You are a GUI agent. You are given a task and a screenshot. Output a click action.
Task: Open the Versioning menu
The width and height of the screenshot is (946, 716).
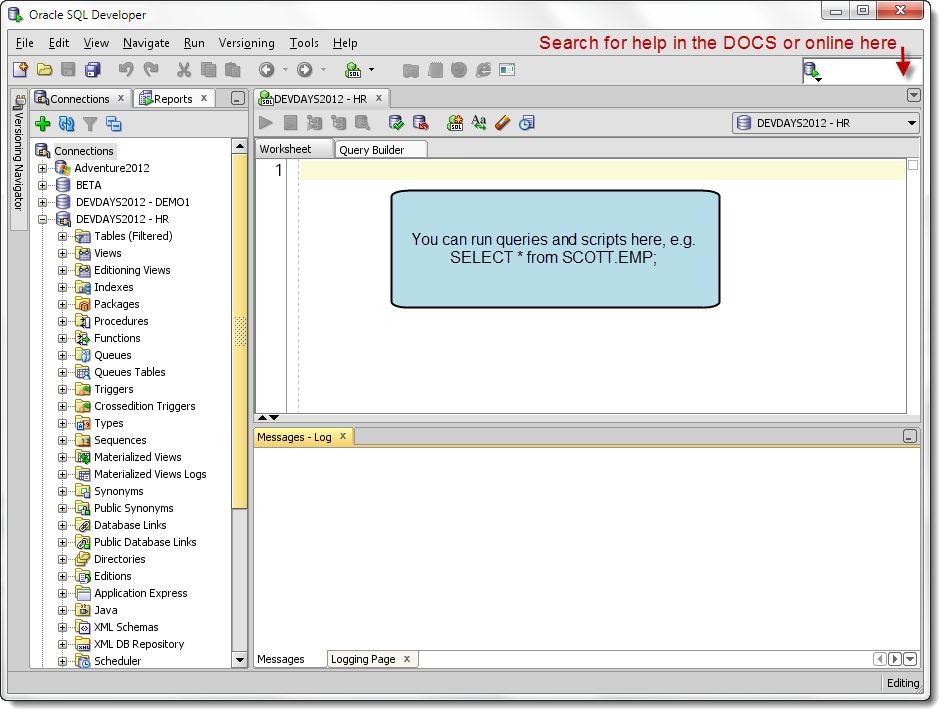click(246, 43)
